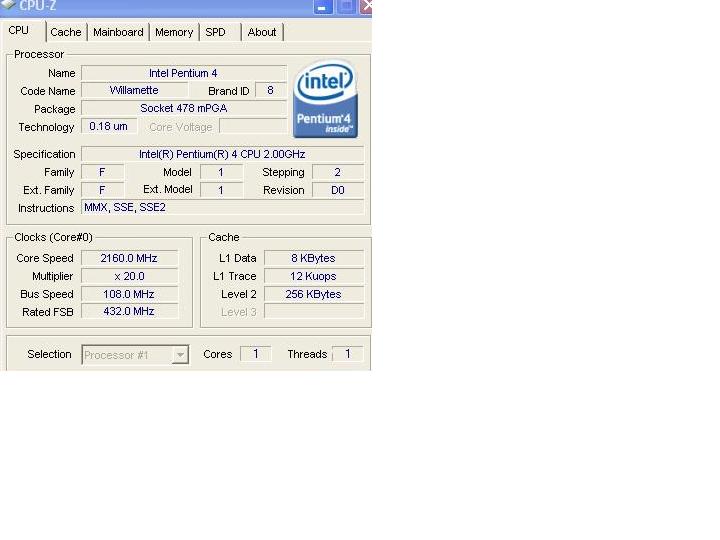
Task: Click the Bus Speed value 108.0 MHz
Action: point(129,294)
